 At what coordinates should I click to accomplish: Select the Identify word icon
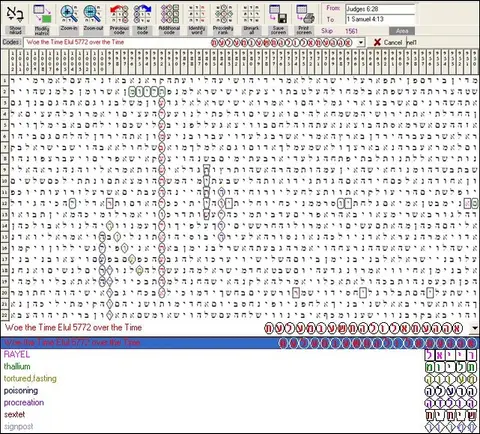coord(196,14)
